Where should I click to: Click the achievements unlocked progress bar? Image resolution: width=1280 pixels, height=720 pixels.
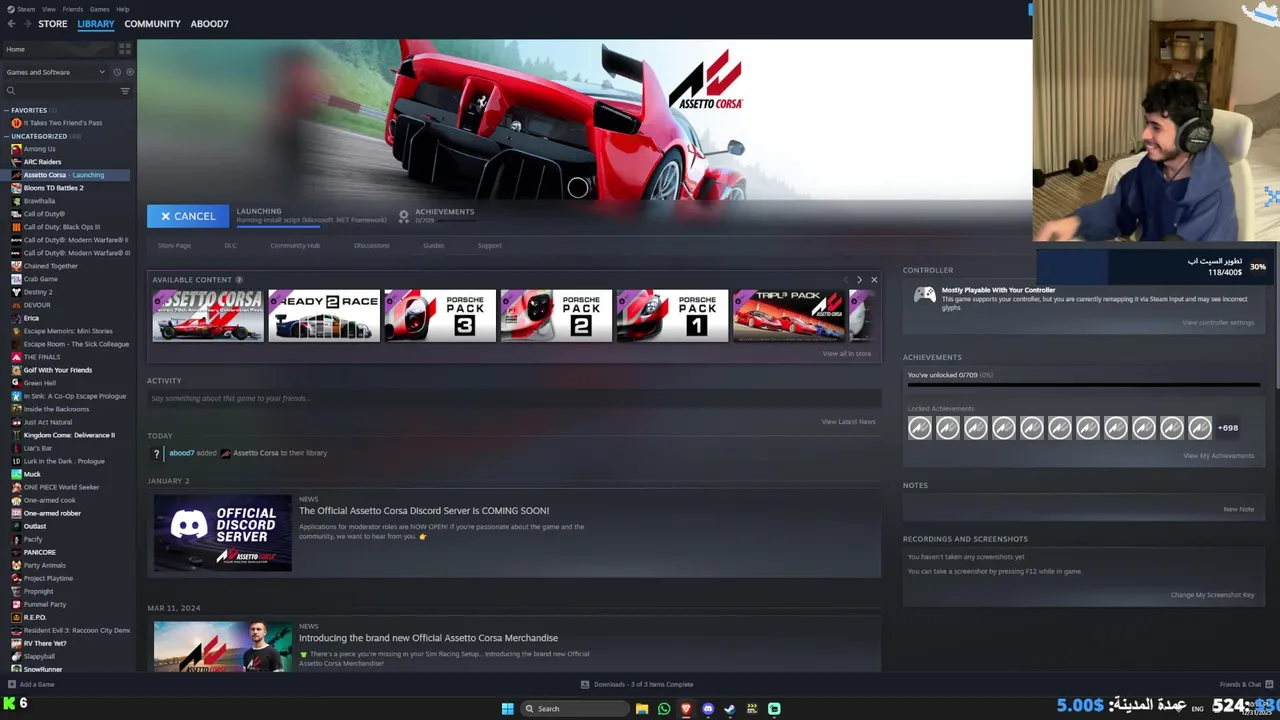(1083, 384)
